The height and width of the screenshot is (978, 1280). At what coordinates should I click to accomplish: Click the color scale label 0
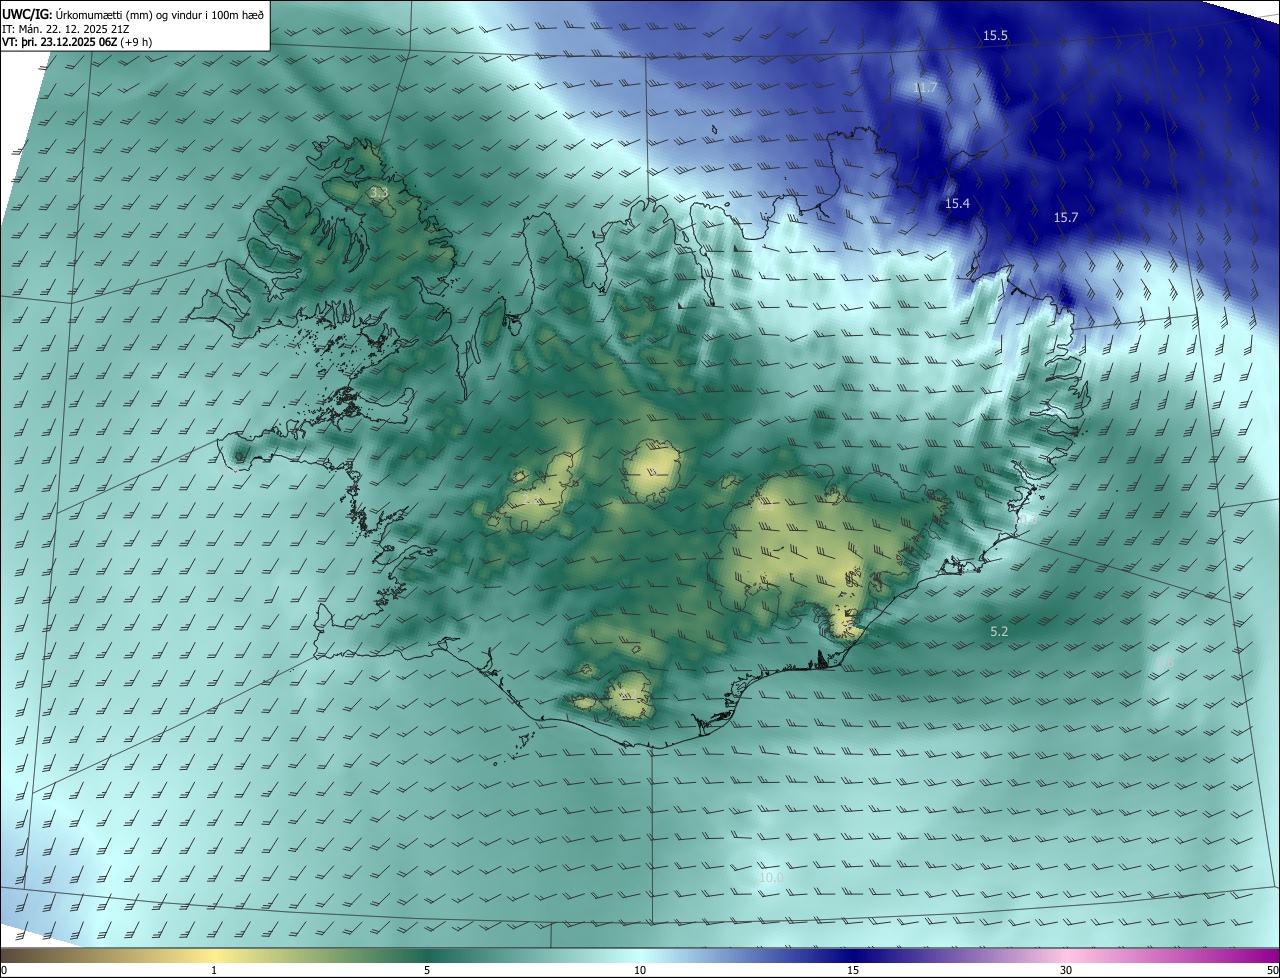4,970
